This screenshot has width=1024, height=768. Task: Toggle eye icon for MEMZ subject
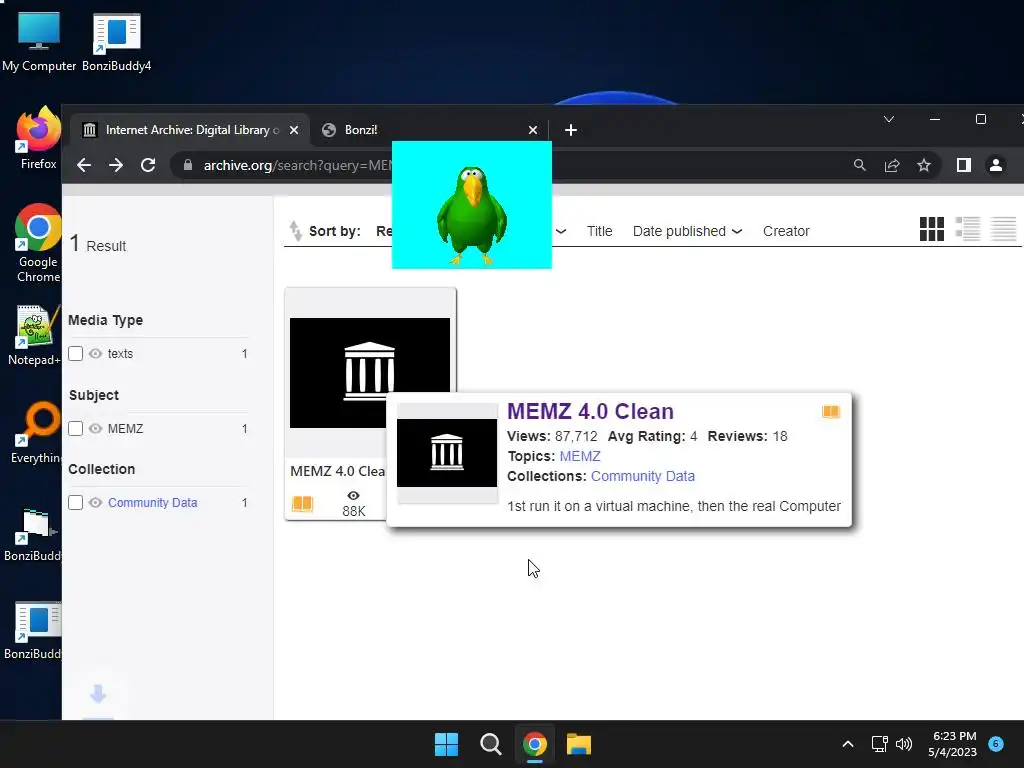[x=95, y=428]
